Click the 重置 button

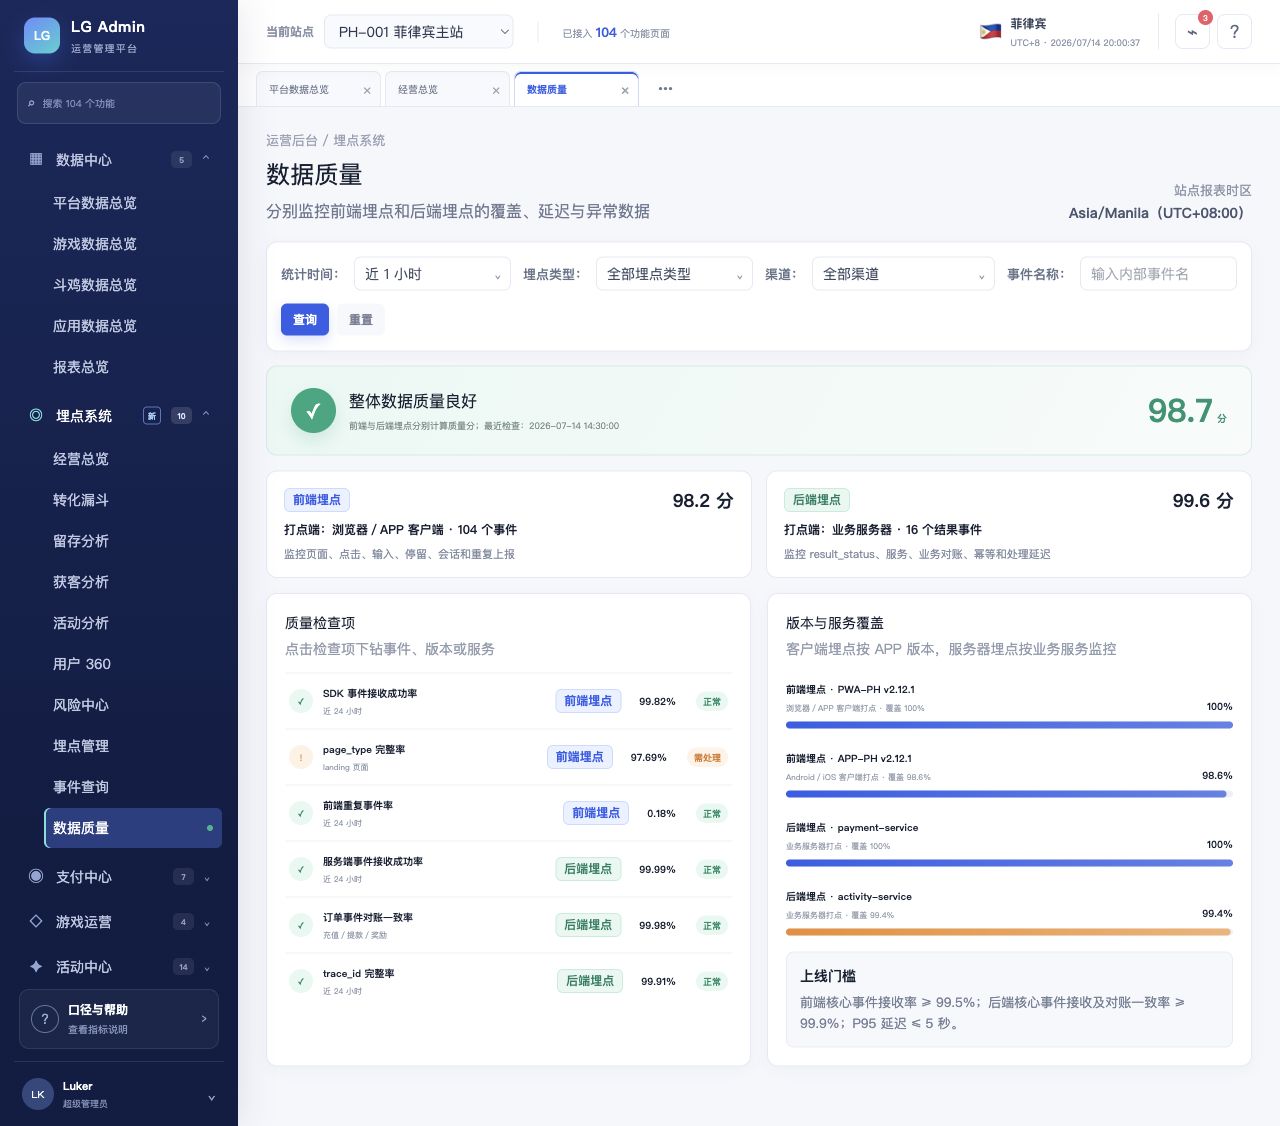tap(361, 320)
